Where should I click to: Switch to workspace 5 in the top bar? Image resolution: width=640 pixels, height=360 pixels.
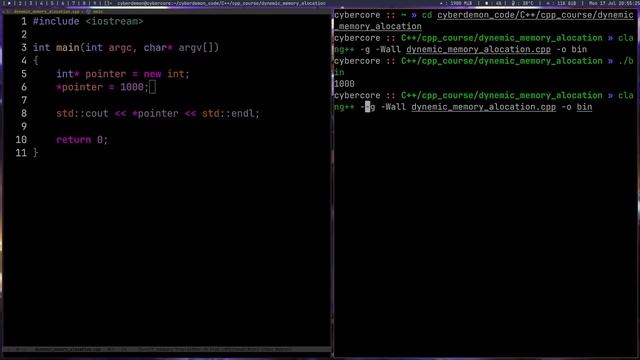(51, 3)
